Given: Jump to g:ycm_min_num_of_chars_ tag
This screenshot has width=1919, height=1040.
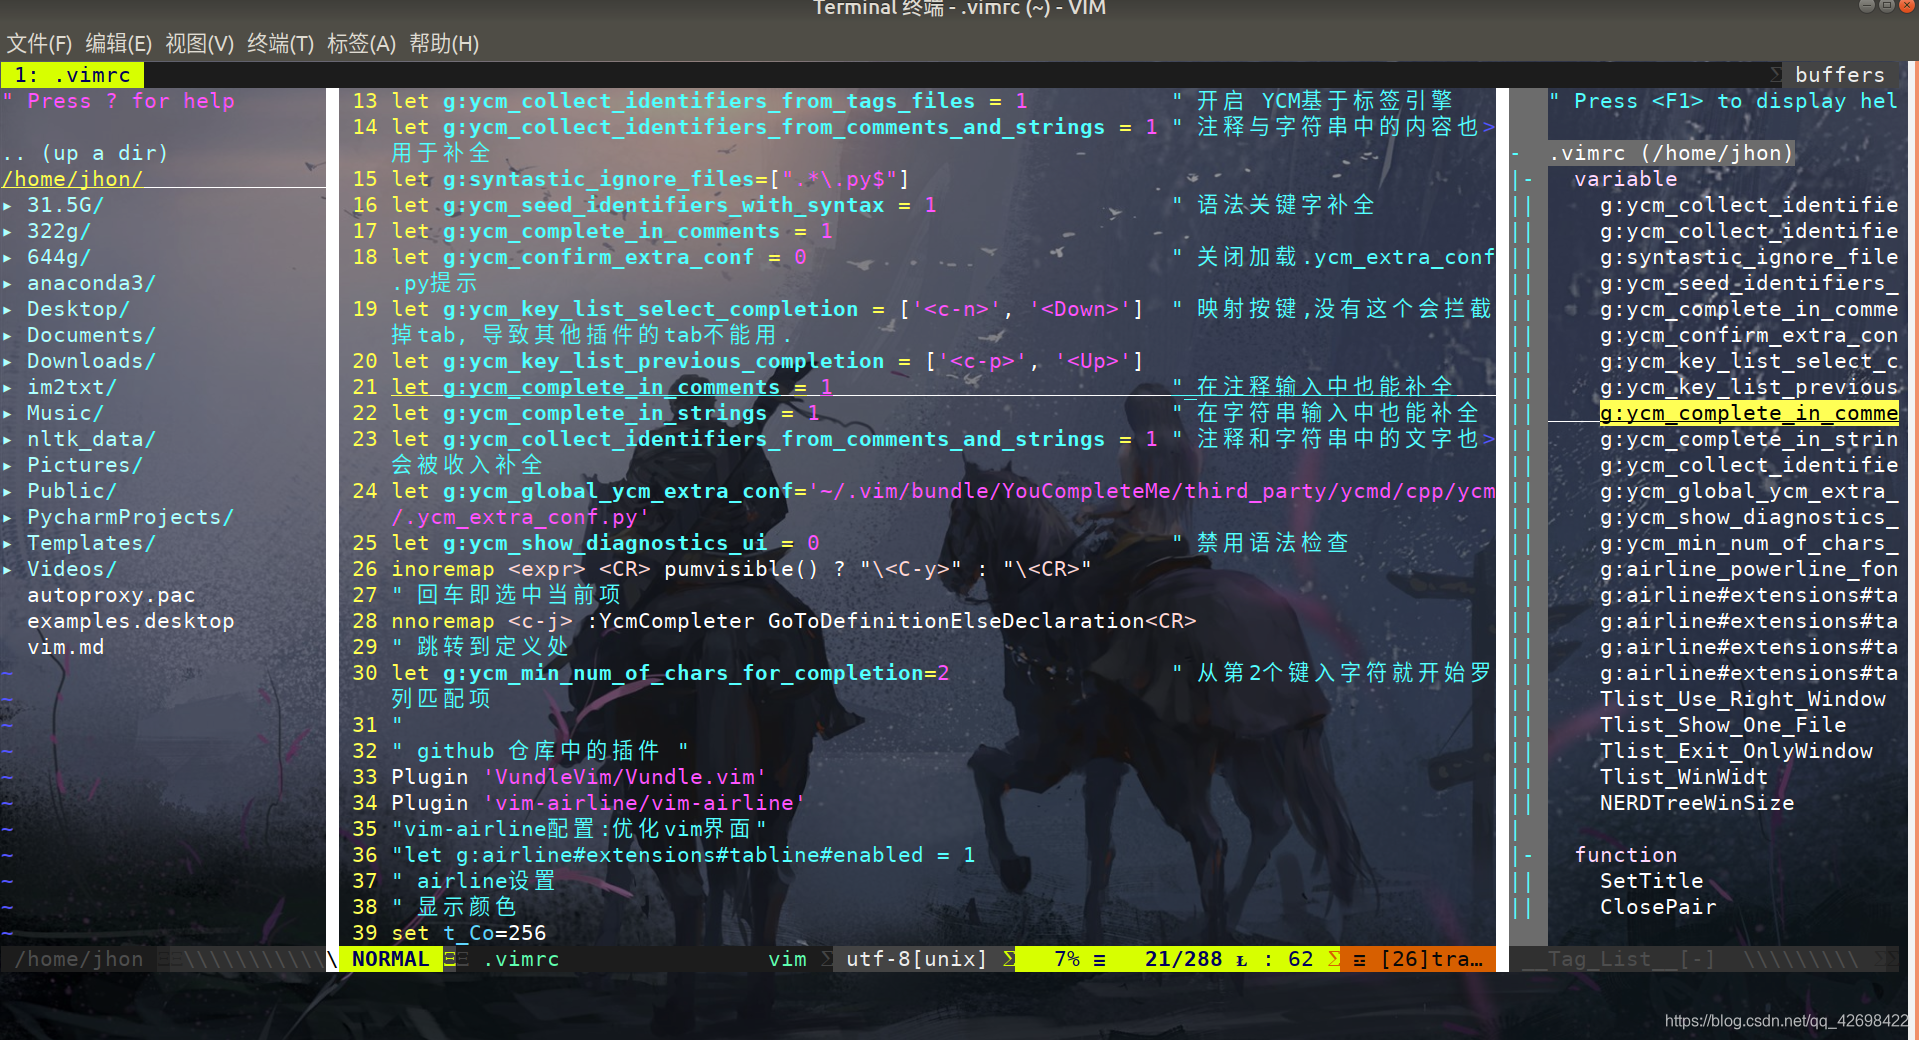Looking at the screenshot, I should (x=1749, y=543).
